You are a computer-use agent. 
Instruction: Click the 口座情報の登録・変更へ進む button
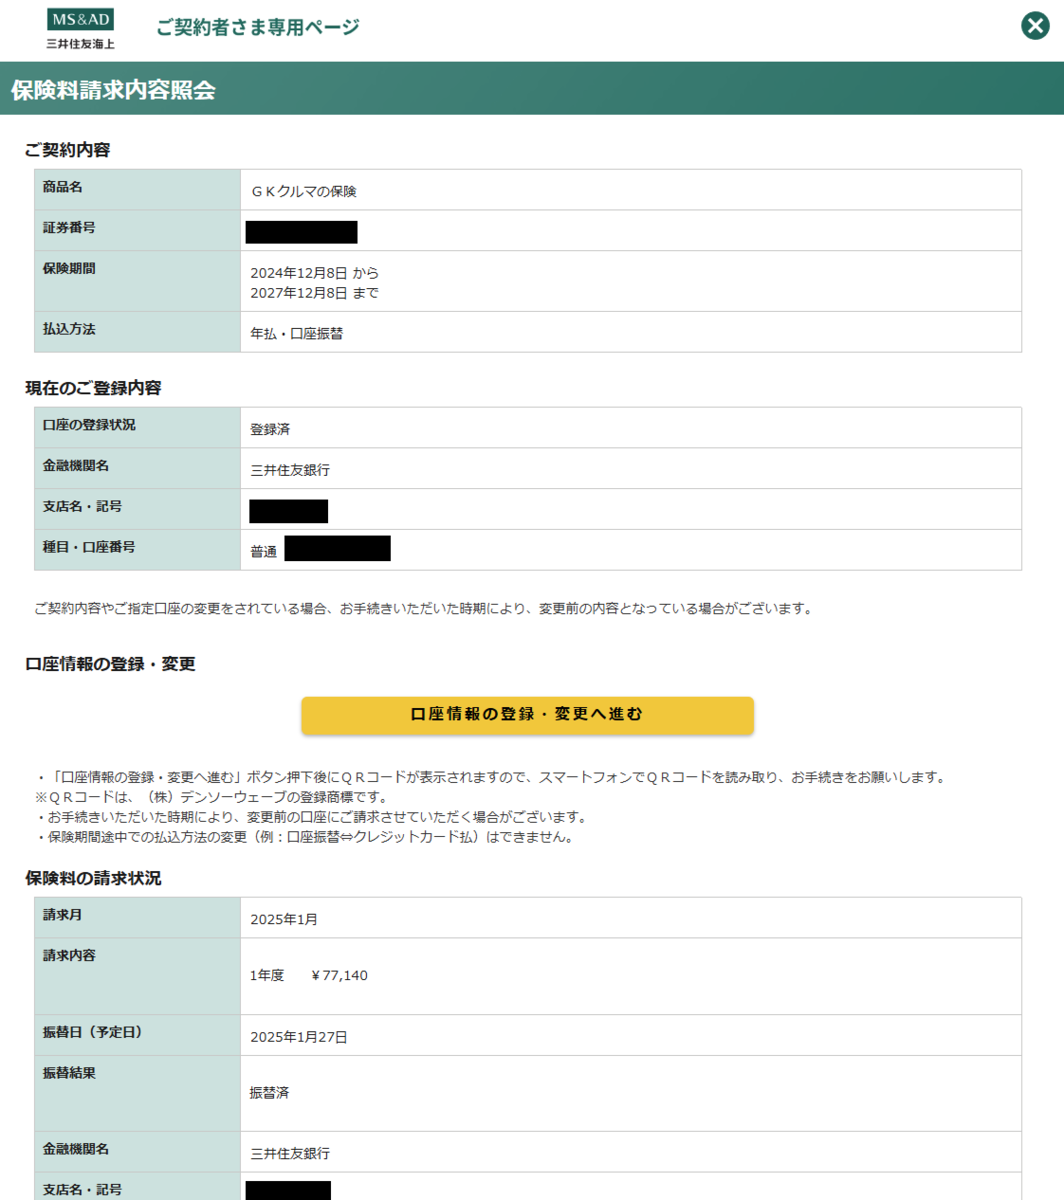[527, 715]
